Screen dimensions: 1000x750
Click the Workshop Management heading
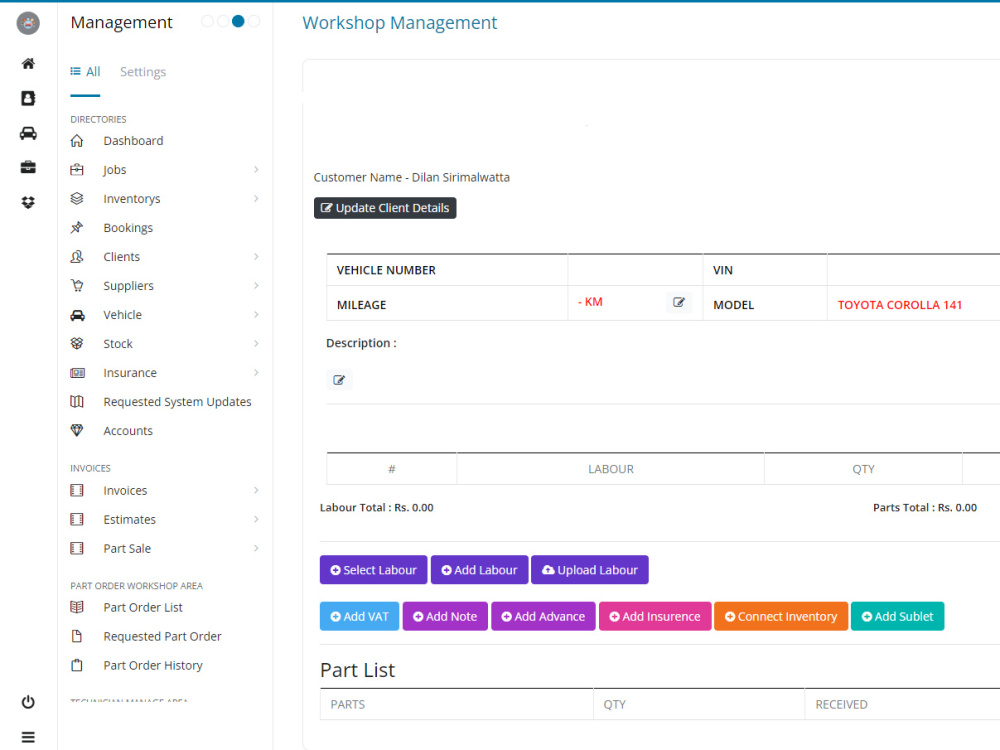click(399, 22)
